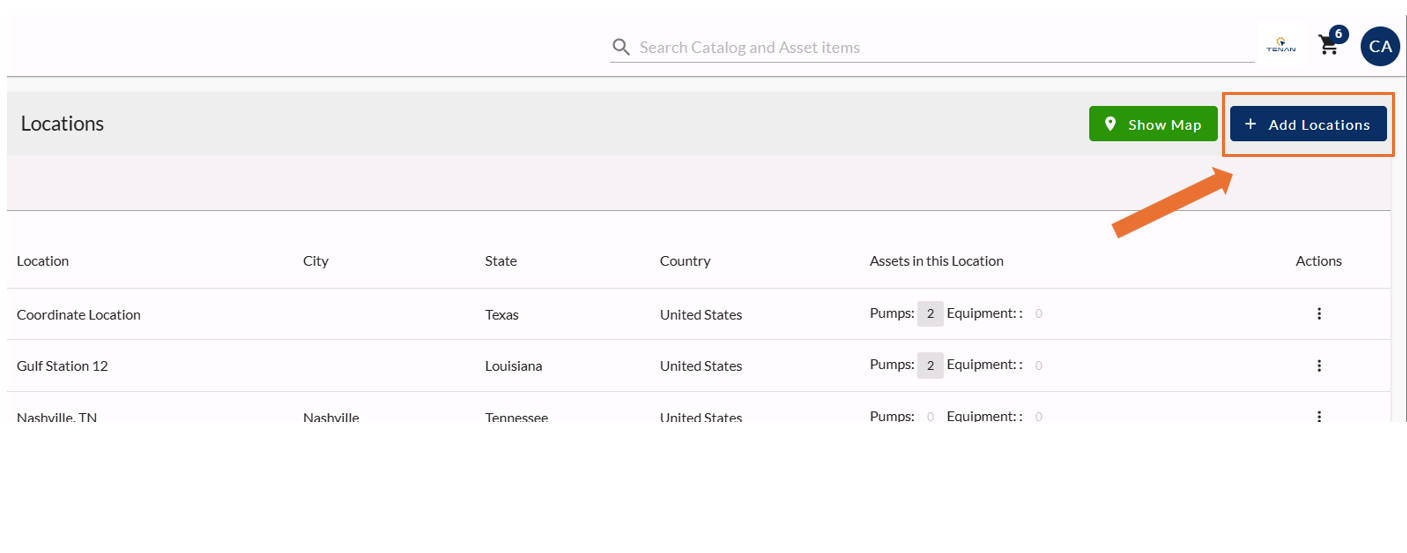The width and height of the screenshot is (1407, 553).
Task: Sort by the Location column header
Action: pyautogui.click(x=43, y=261)
